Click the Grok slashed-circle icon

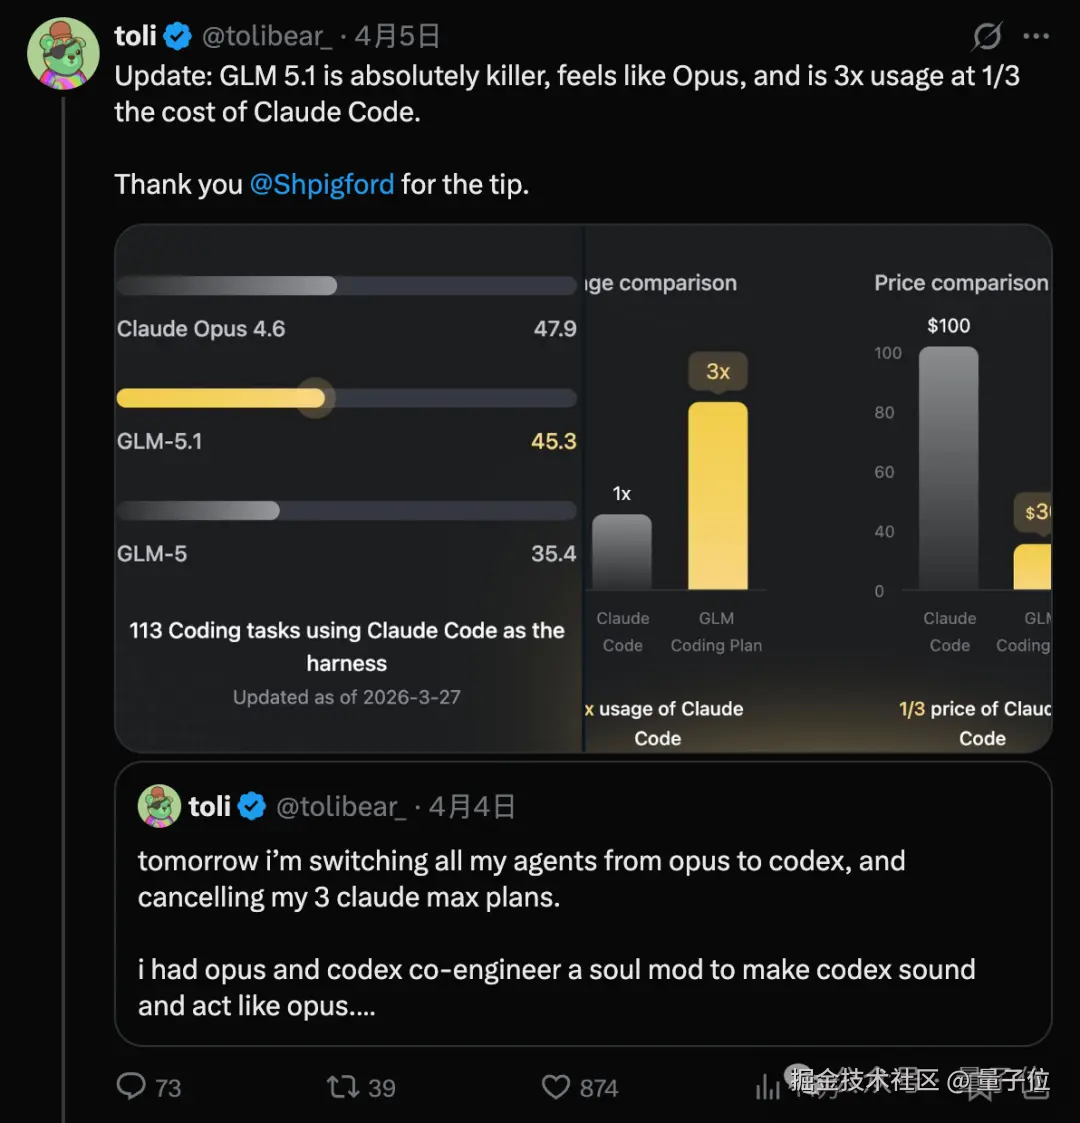point(987,37)
